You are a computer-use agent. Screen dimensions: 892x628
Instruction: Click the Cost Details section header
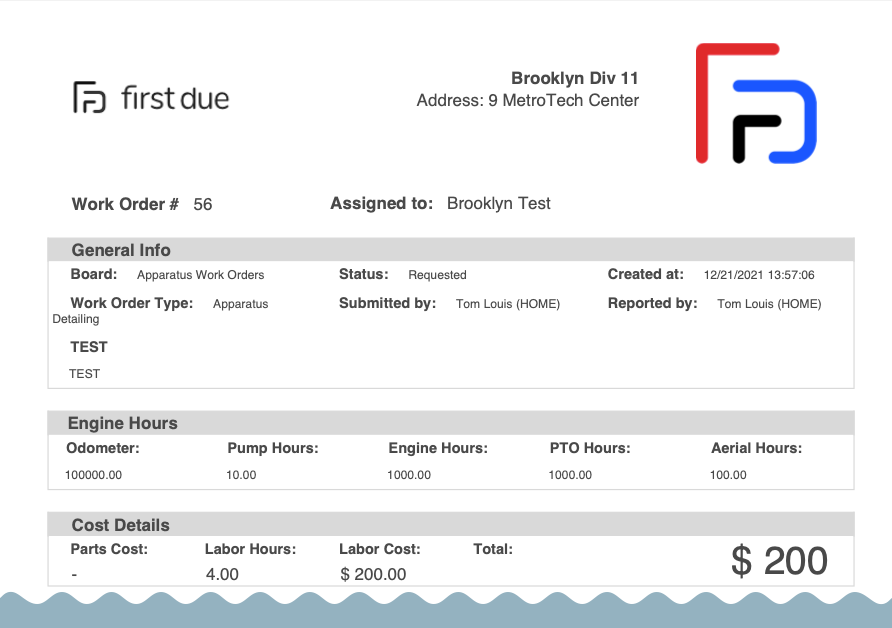pyautogui.click(x=451, y=524)
